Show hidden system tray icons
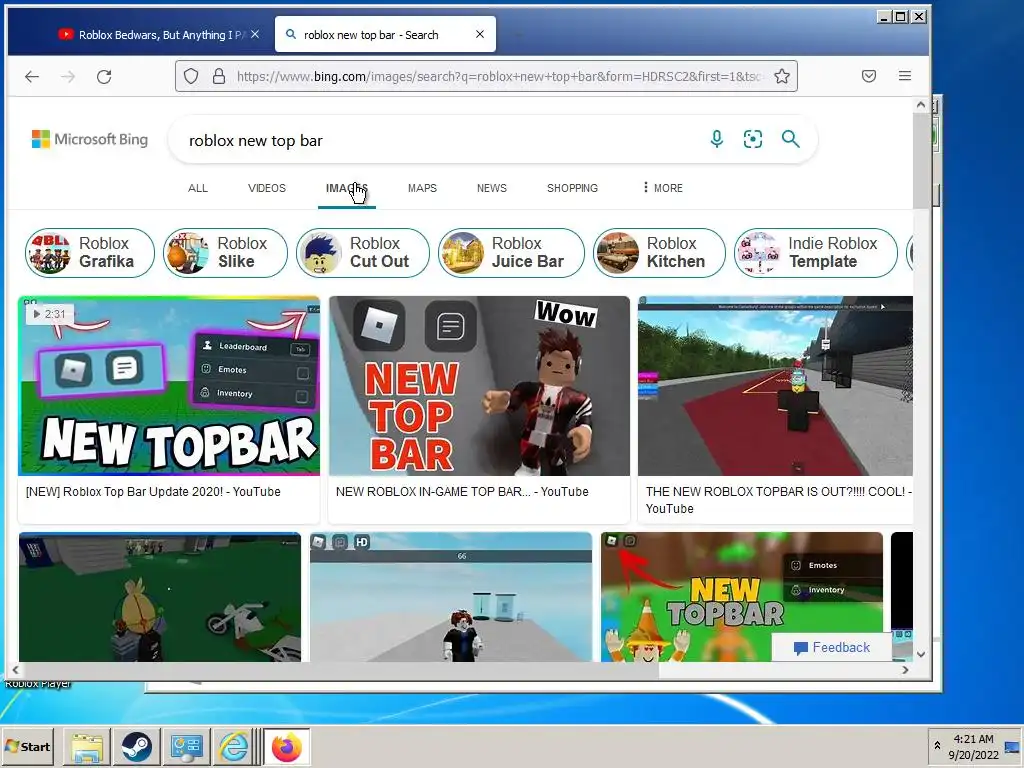The image size is (1024, 768). [937, 746]
